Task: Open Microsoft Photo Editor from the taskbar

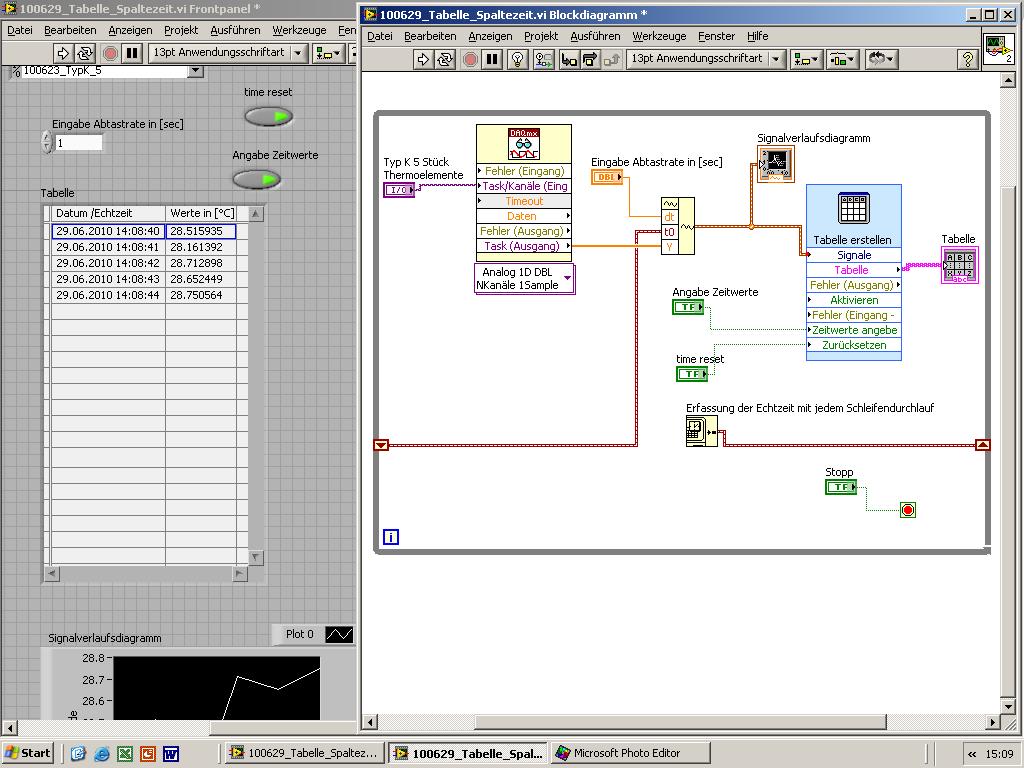Action: pos(630,753)
